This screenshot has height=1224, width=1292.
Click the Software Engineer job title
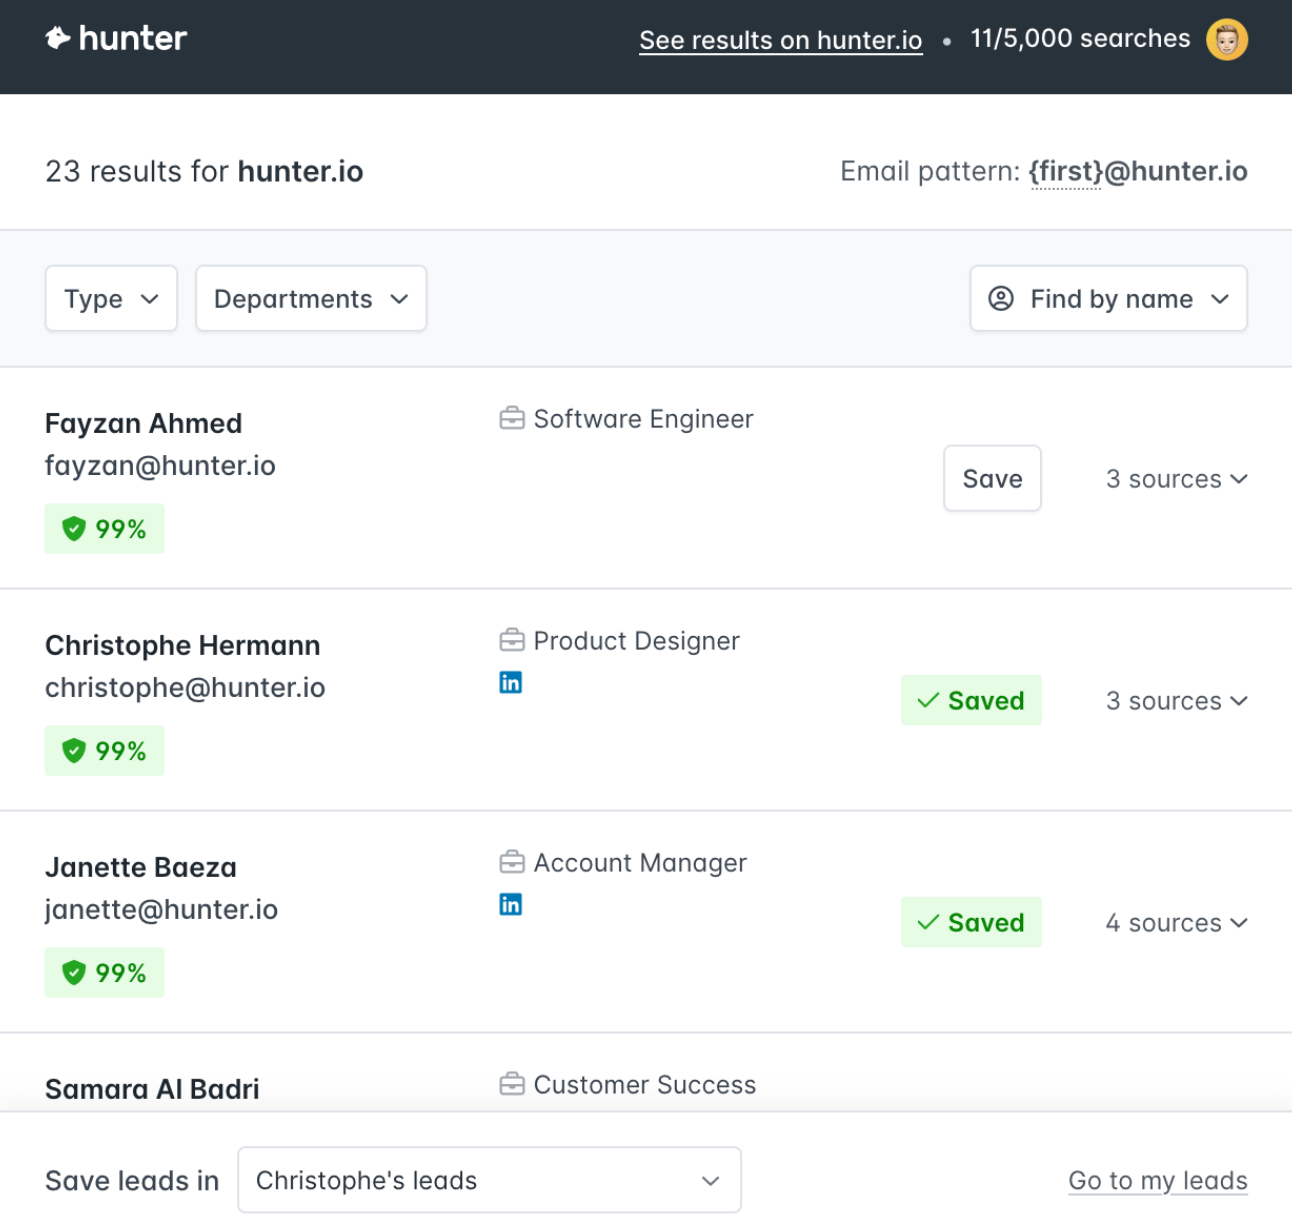point(643,419)
